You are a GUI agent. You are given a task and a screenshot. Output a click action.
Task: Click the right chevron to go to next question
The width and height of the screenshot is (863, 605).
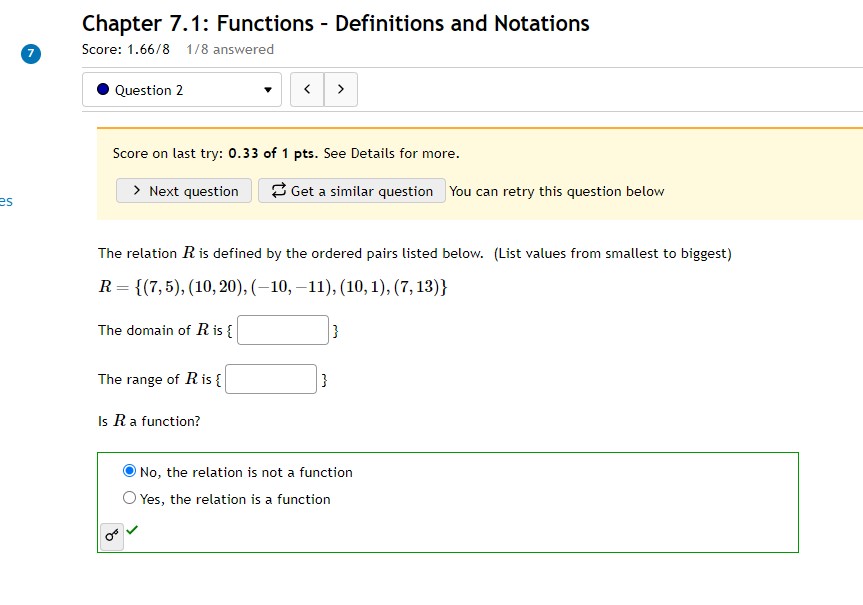pyautogui.click(x=340, y=89)
